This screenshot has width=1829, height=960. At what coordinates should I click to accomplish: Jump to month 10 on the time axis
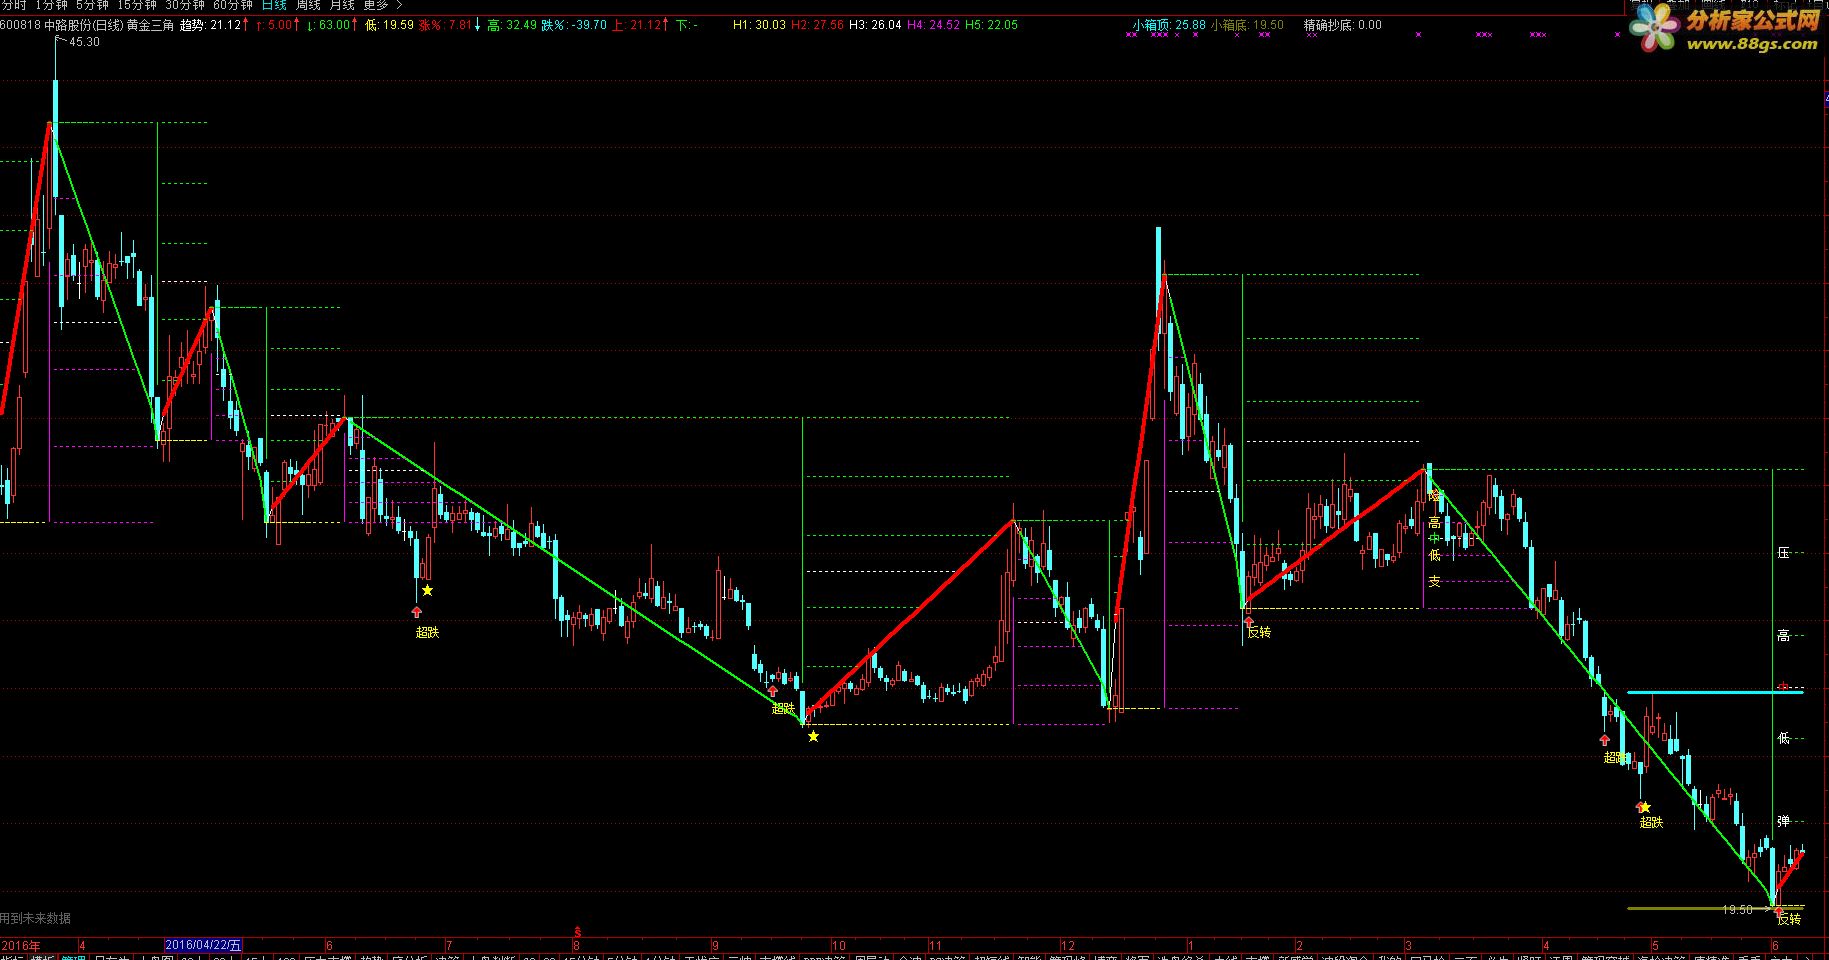838,945
